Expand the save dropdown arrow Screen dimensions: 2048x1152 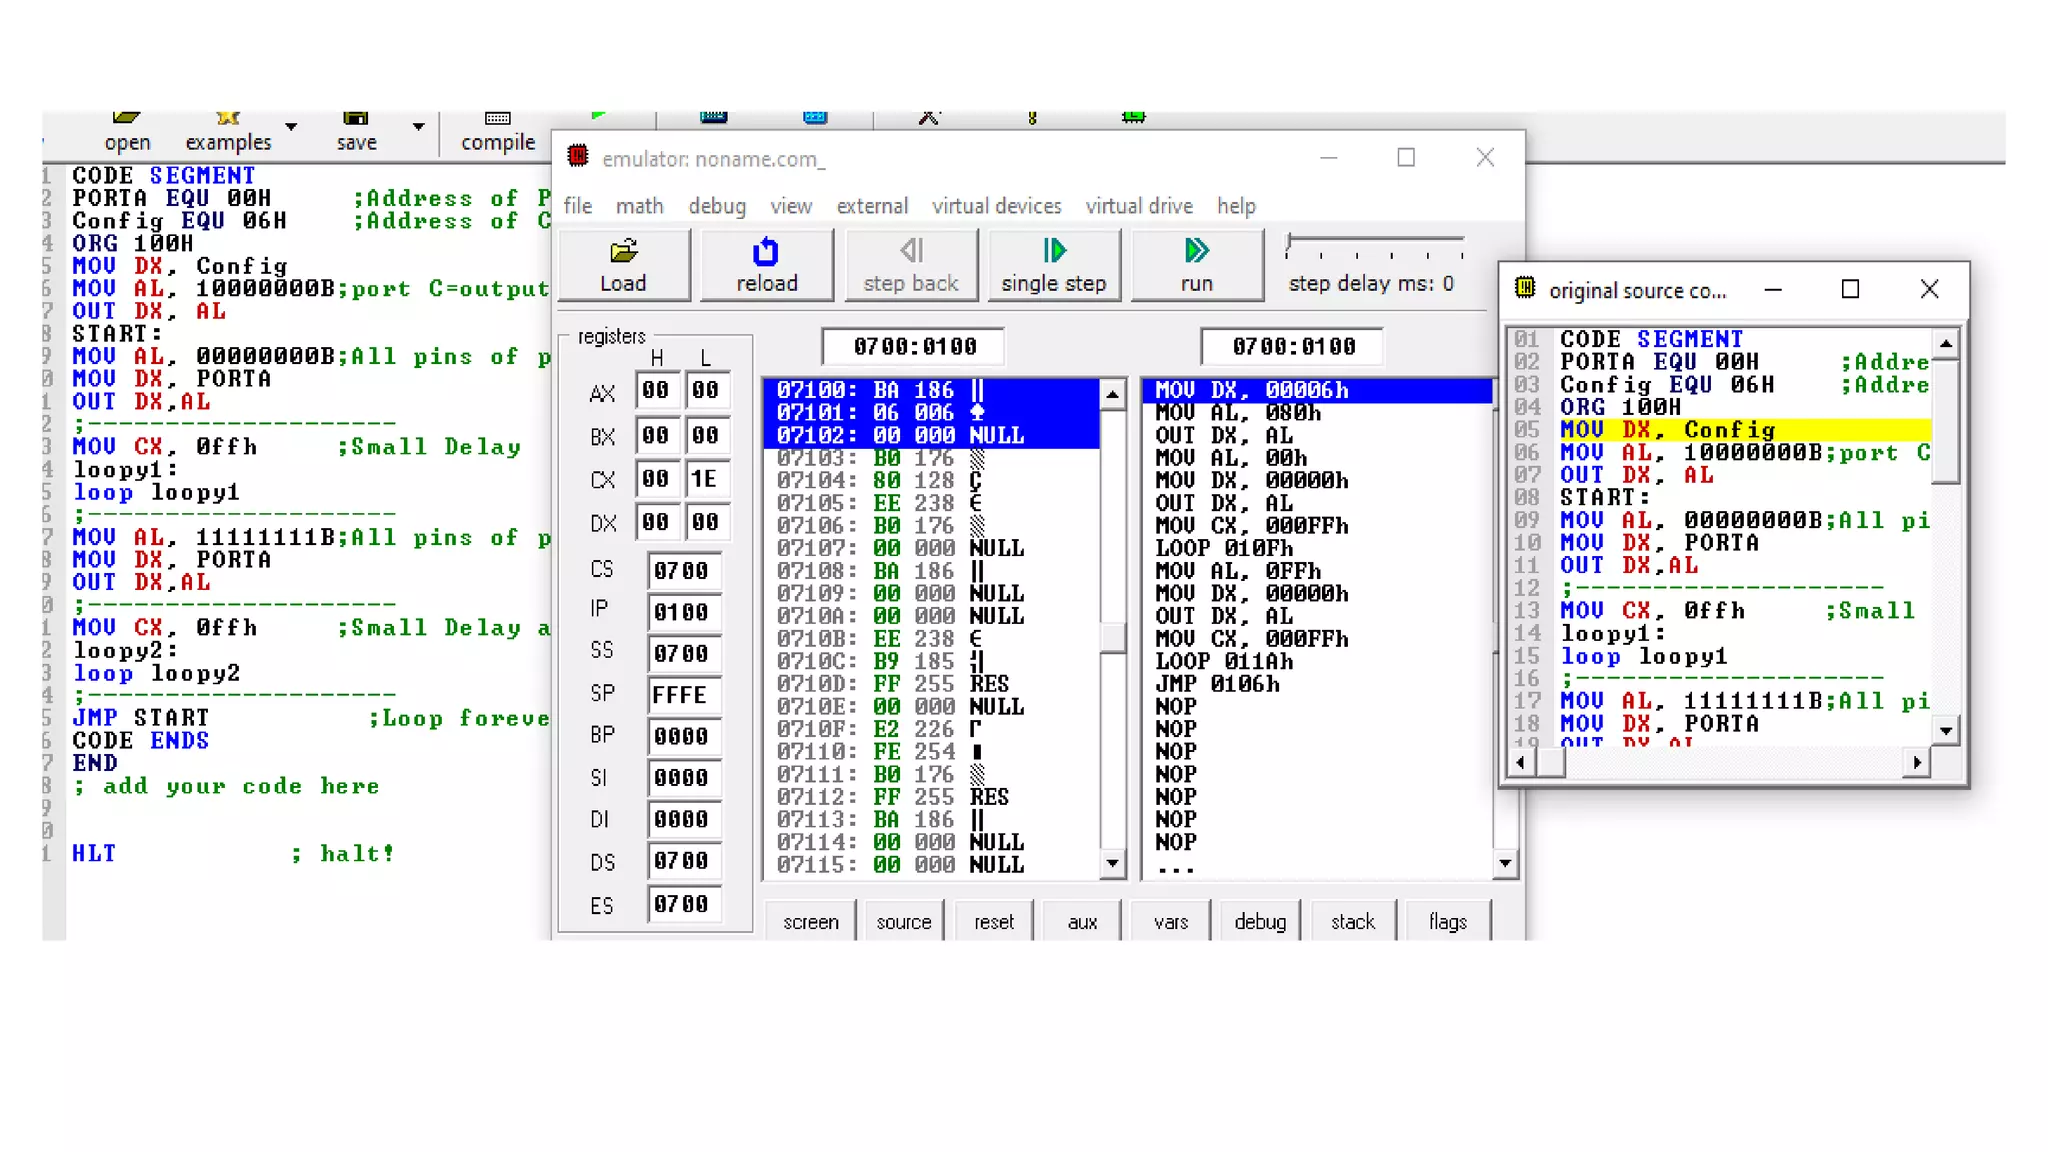418,127
